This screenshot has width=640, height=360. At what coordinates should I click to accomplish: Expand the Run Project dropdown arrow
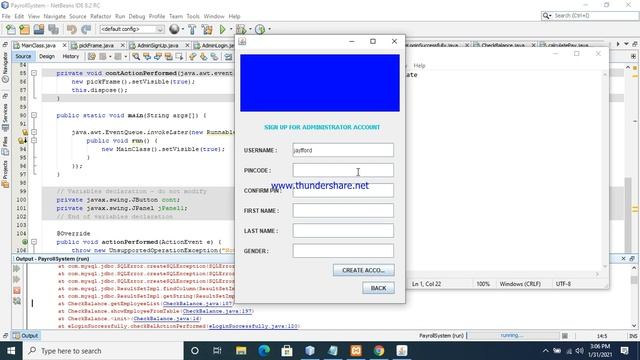click(x=231, y=29)
